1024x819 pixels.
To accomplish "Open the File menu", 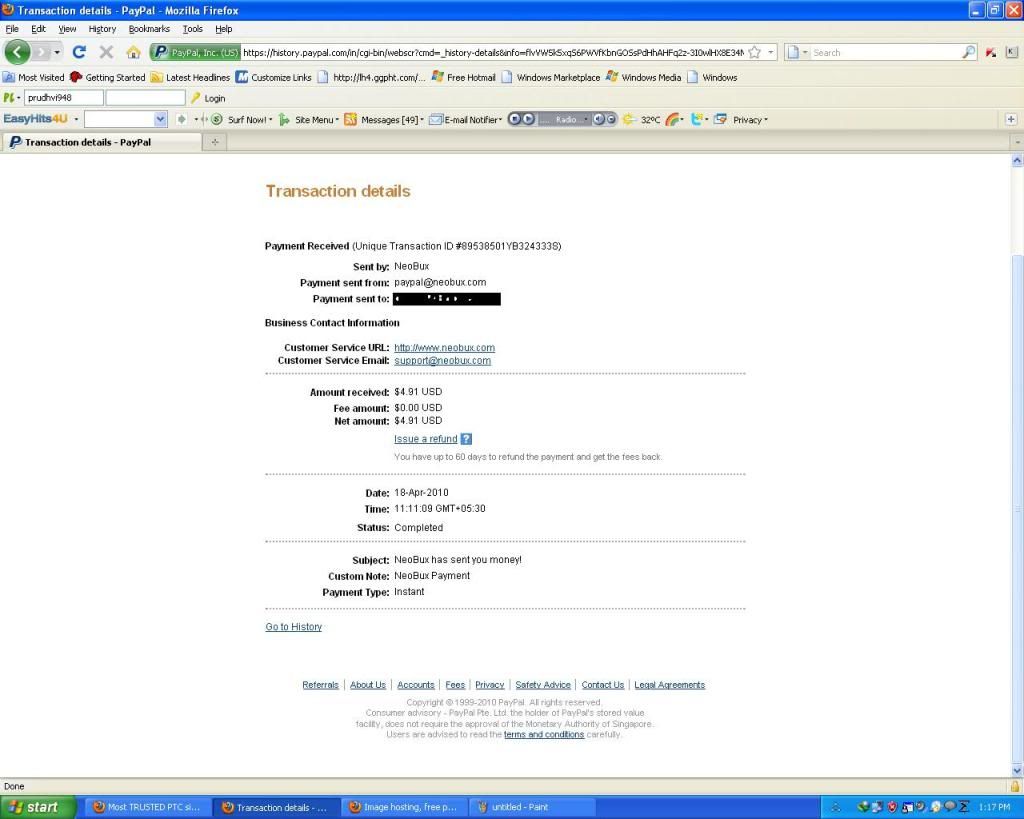I will [12, 29].
